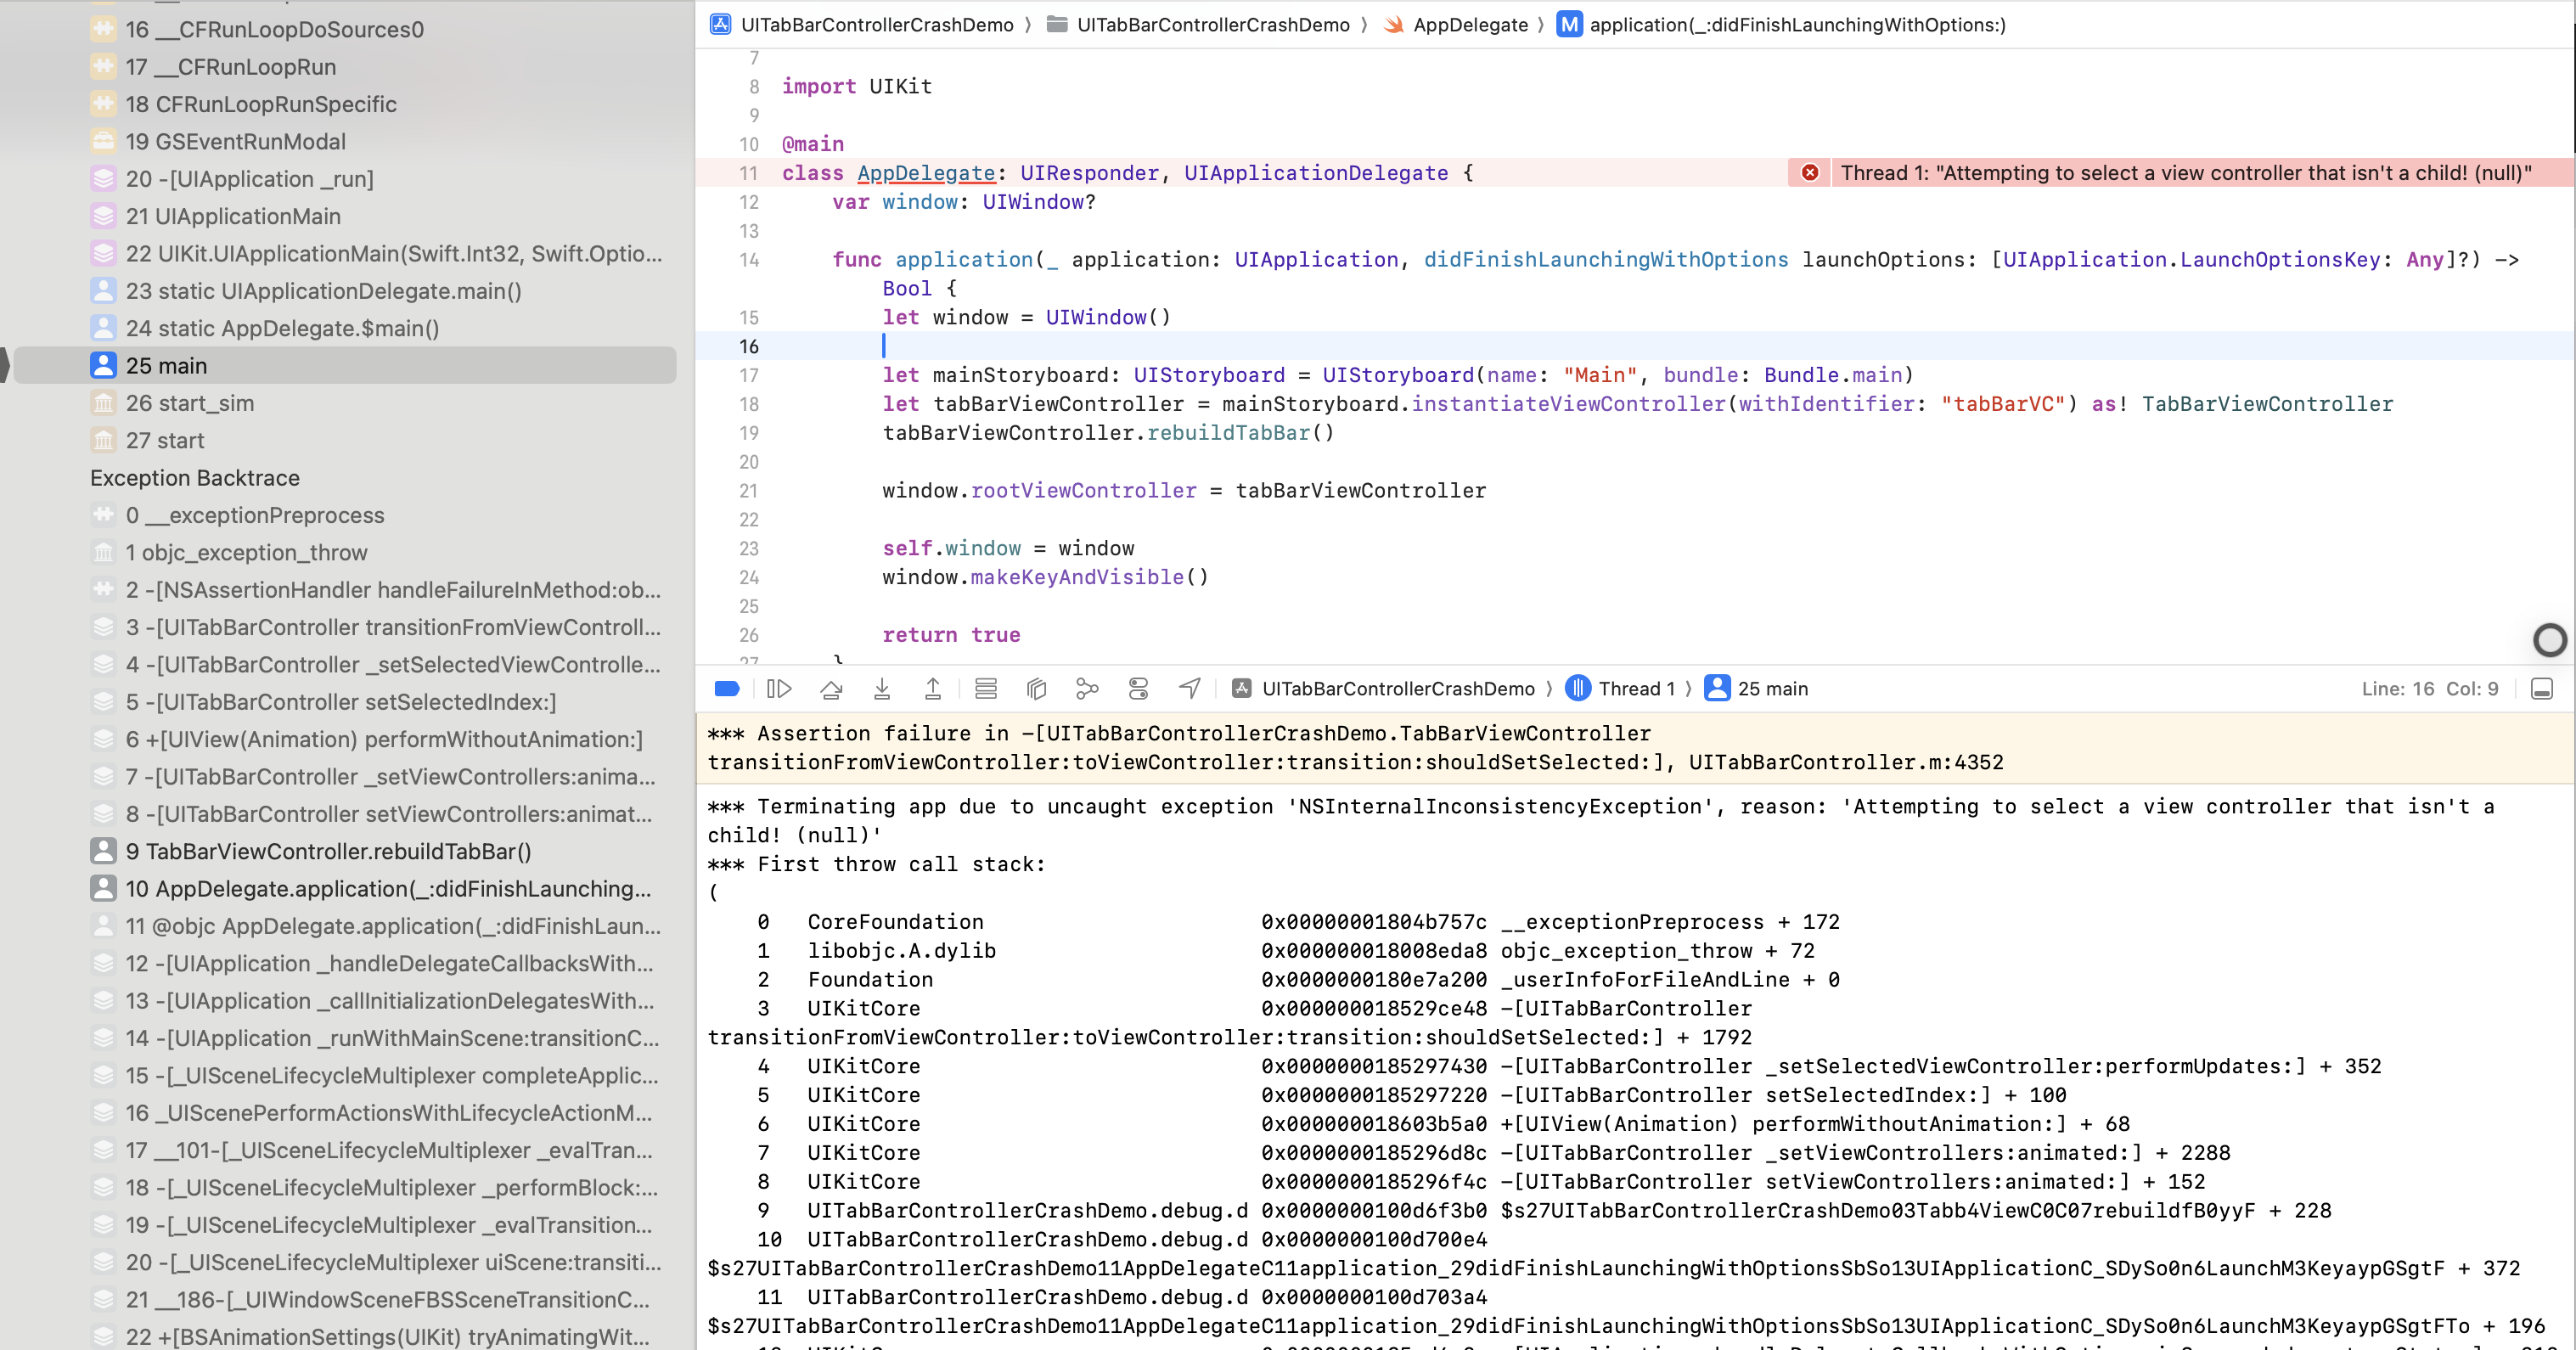
Task: Click Simulate Location arrow icon
Action: point(1189,688)
